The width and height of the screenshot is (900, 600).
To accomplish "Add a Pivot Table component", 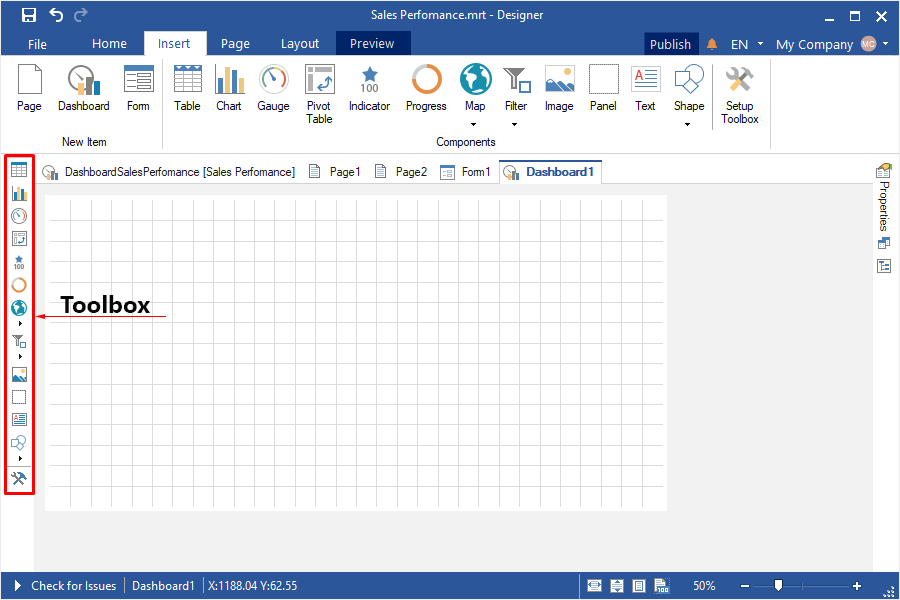I will pyautogui.click(x=319, y=93).
